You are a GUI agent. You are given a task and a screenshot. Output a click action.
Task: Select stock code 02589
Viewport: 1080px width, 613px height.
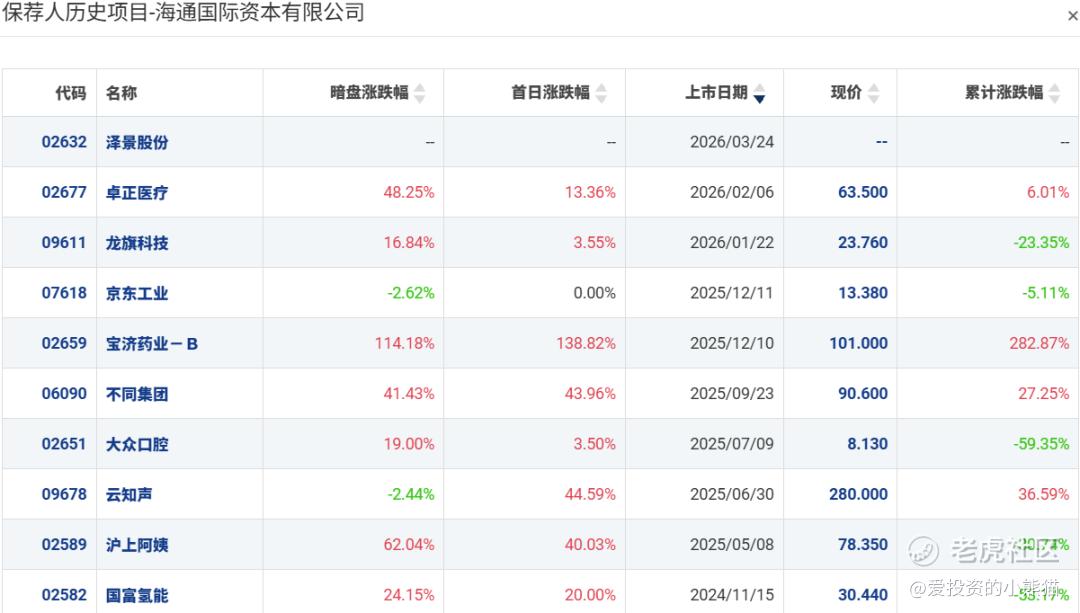64,544
